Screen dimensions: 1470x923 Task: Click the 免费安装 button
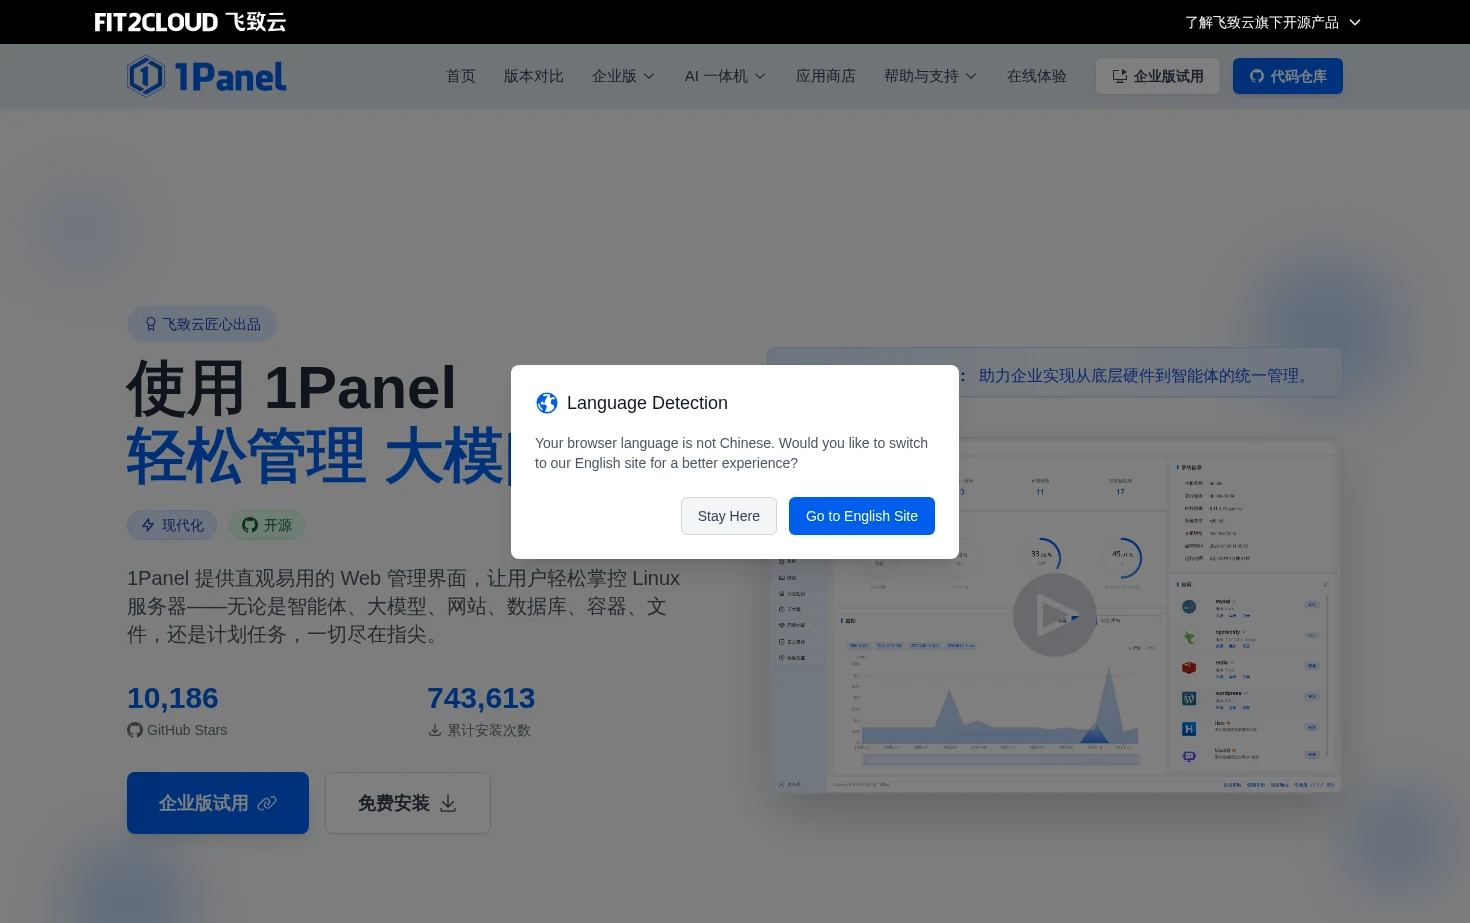point(408,803)
